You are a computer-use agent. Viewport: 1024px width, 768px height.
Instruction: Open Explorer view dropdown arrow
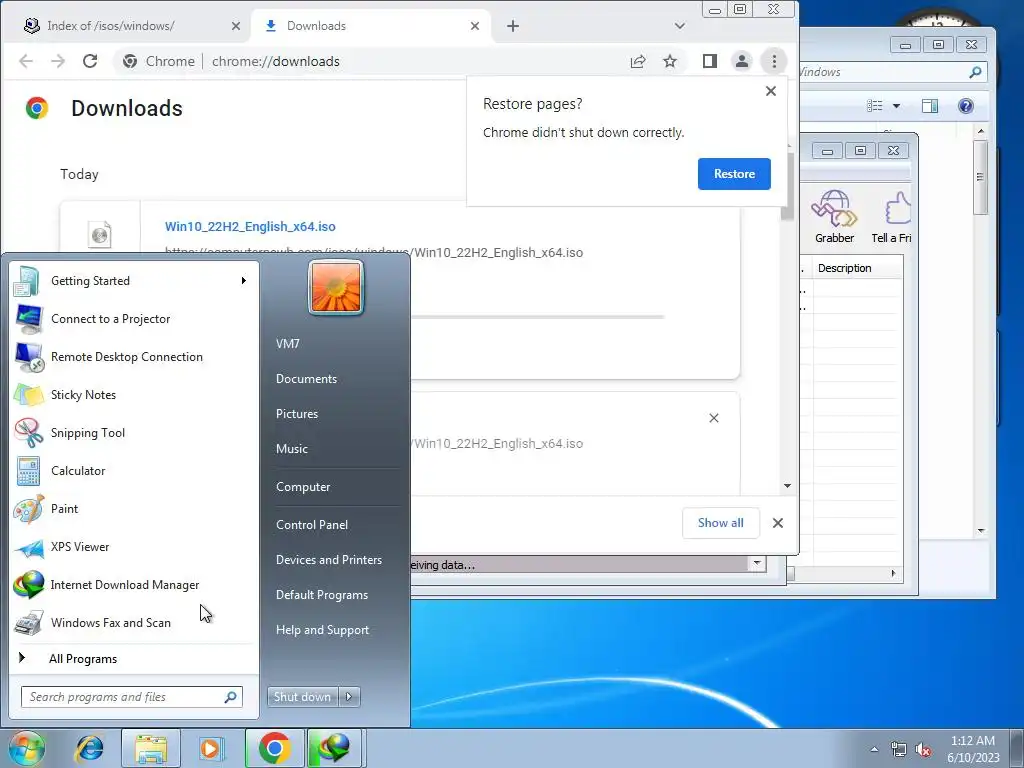point(897,106)
